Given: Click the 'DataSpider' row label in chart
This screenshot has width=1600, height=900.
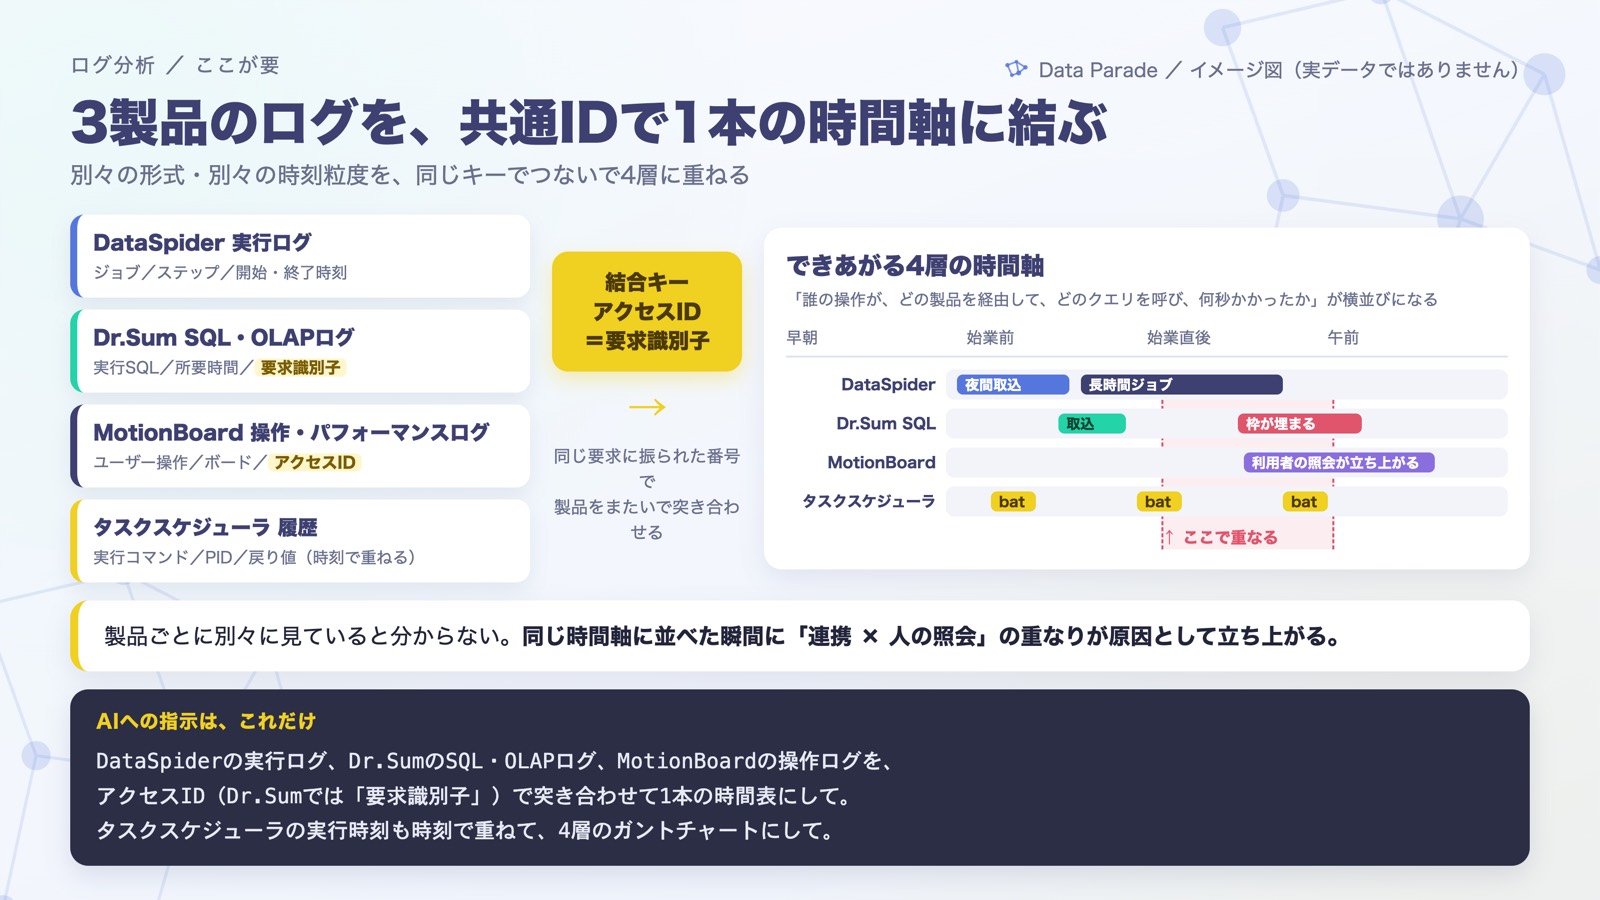Looking at the screenshot, I should pos(888,384).
